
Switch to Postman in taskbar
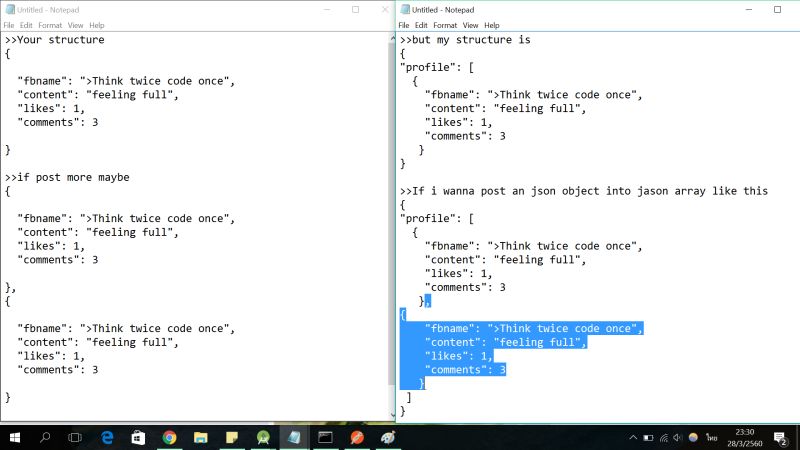357,437
